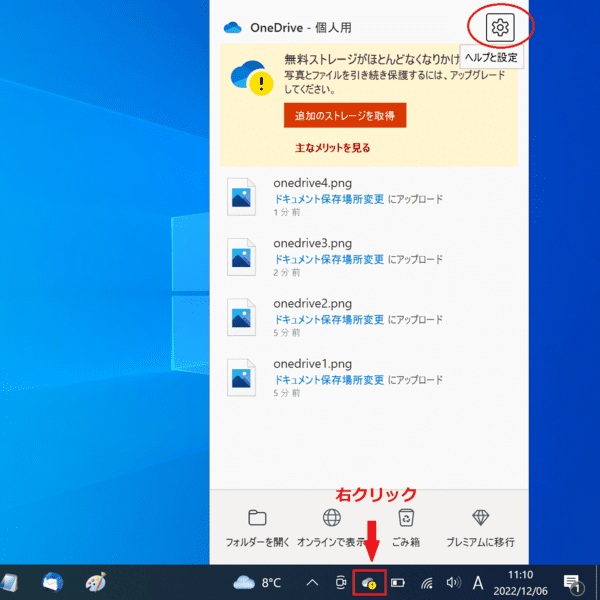Image resolution: width=600 pixels, height=600 pixels.
Task: Launch the Paint palette taskbar icon
Action: pos(95,582)
